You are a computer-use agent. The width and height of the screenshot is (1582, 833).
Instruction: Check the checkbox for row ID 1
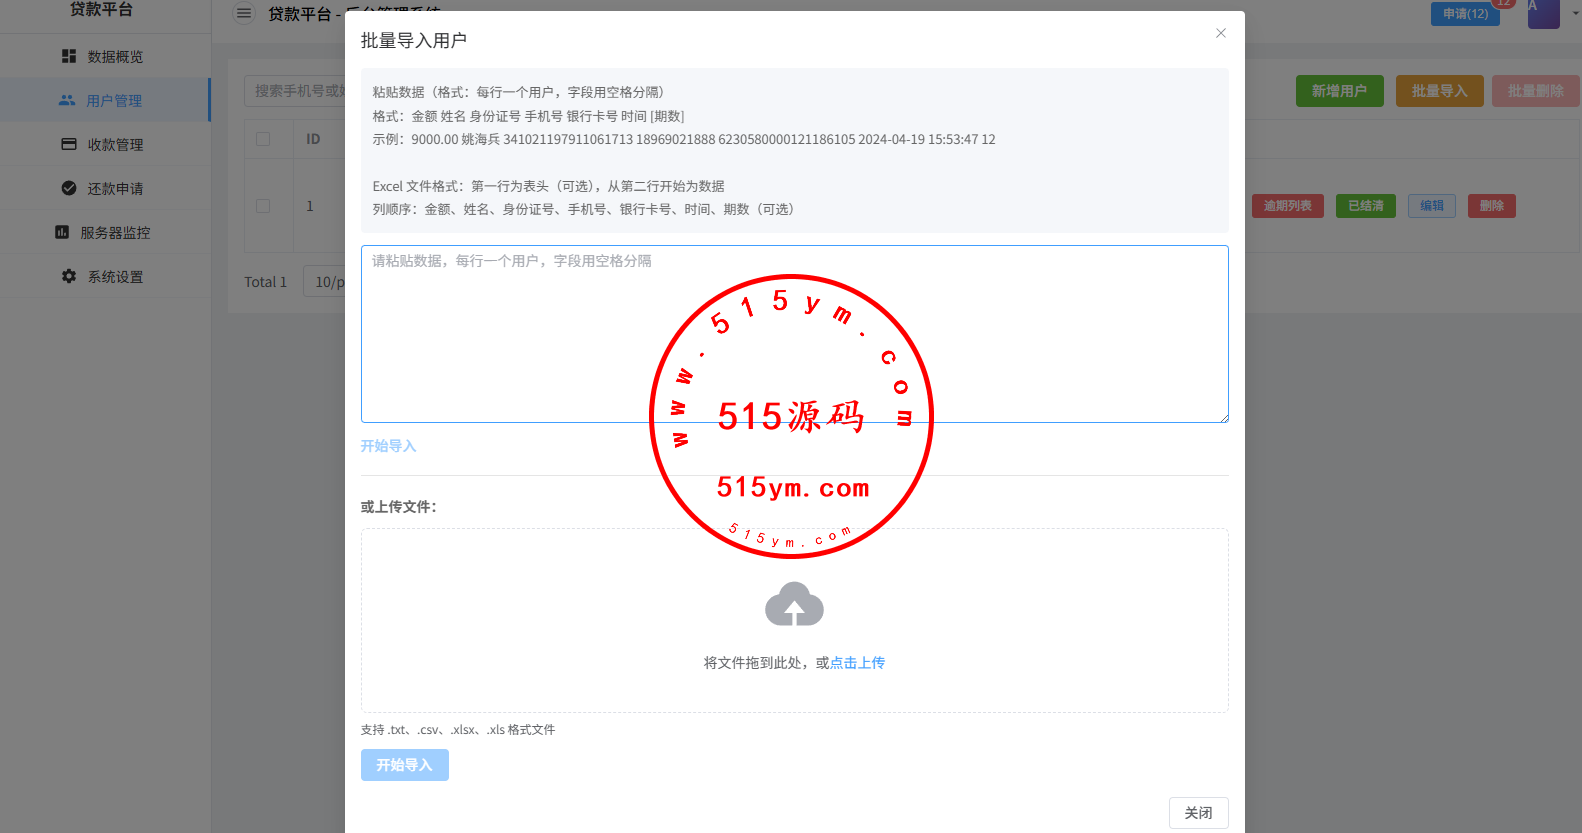point(263,206)
